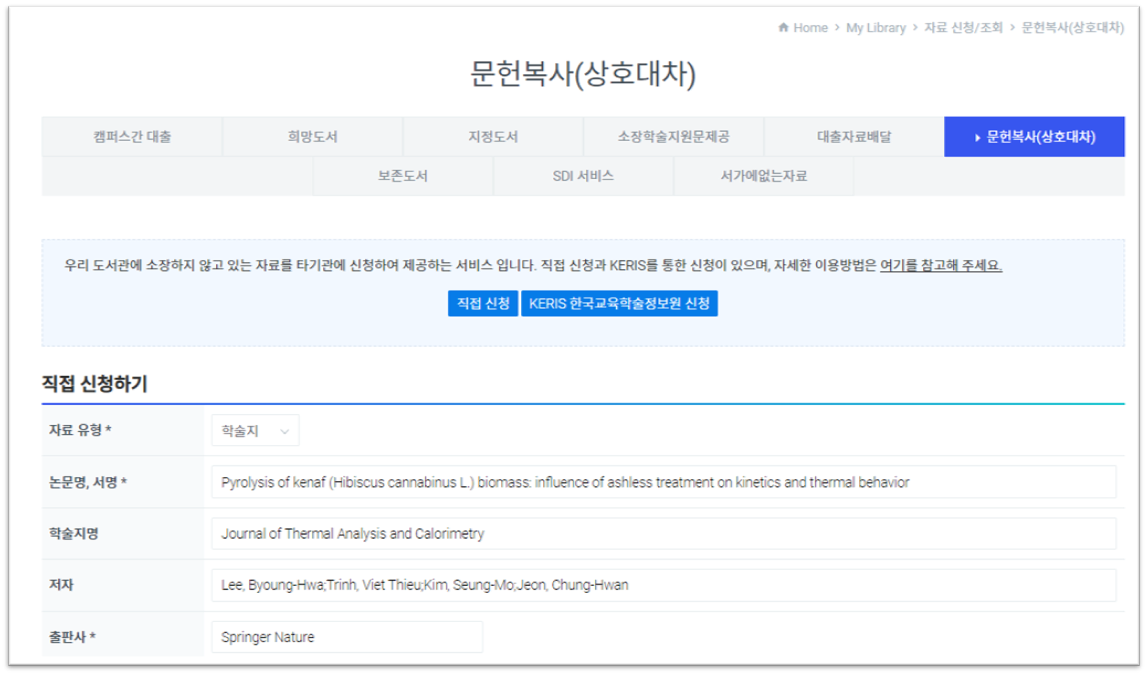The height and width of the screenshot is (675, 1147).
Task: Open the SDI 서비스 tab
Action: coord(583,176)
